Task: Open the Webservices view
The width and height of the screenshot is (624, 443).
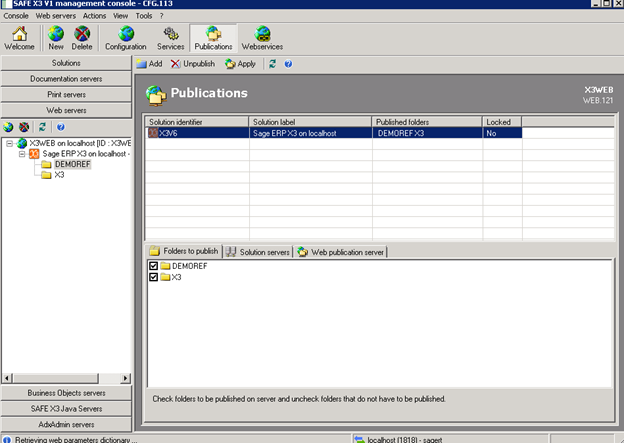Action: click(x=261, y=34)
